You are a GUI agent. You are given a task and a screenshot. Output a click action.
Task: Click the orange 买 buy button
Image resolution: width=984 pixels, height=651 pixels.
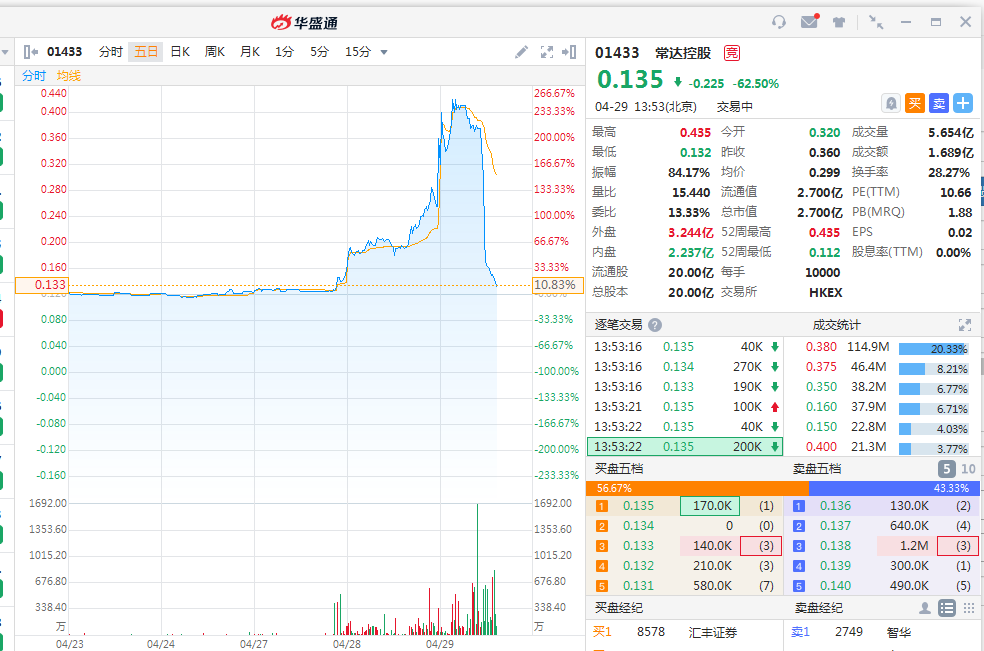[x=915, y=103]
